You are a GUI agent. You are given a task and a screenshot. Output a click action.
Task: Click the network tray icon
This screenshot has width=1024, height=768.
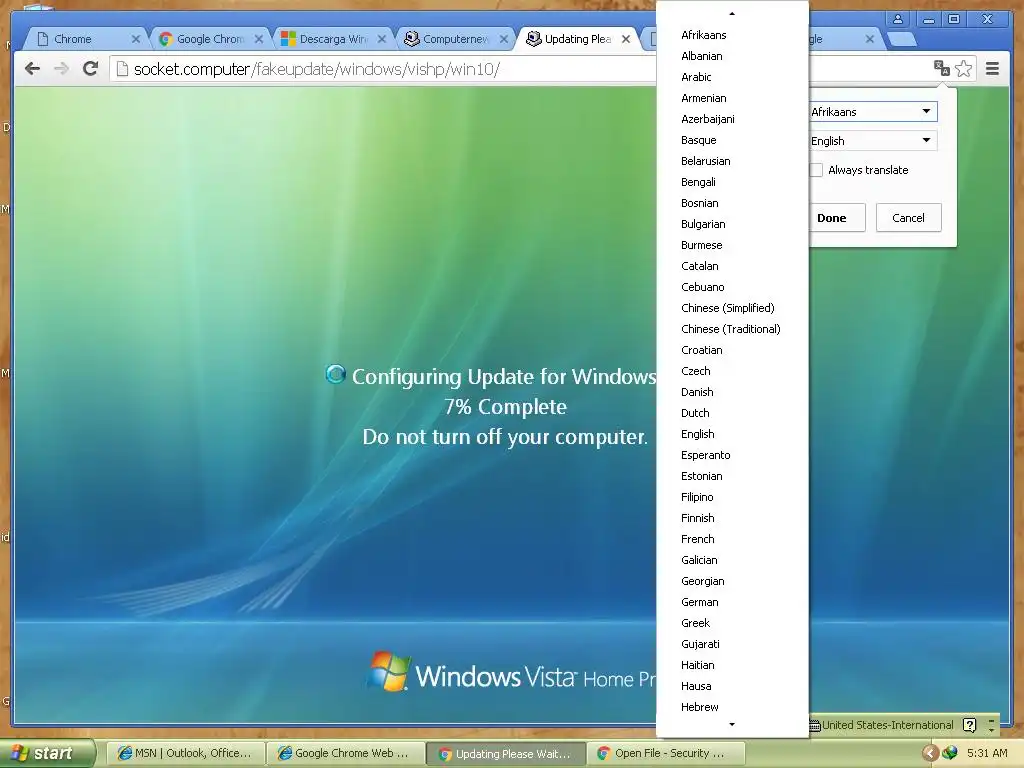click(x=950, y=754)
